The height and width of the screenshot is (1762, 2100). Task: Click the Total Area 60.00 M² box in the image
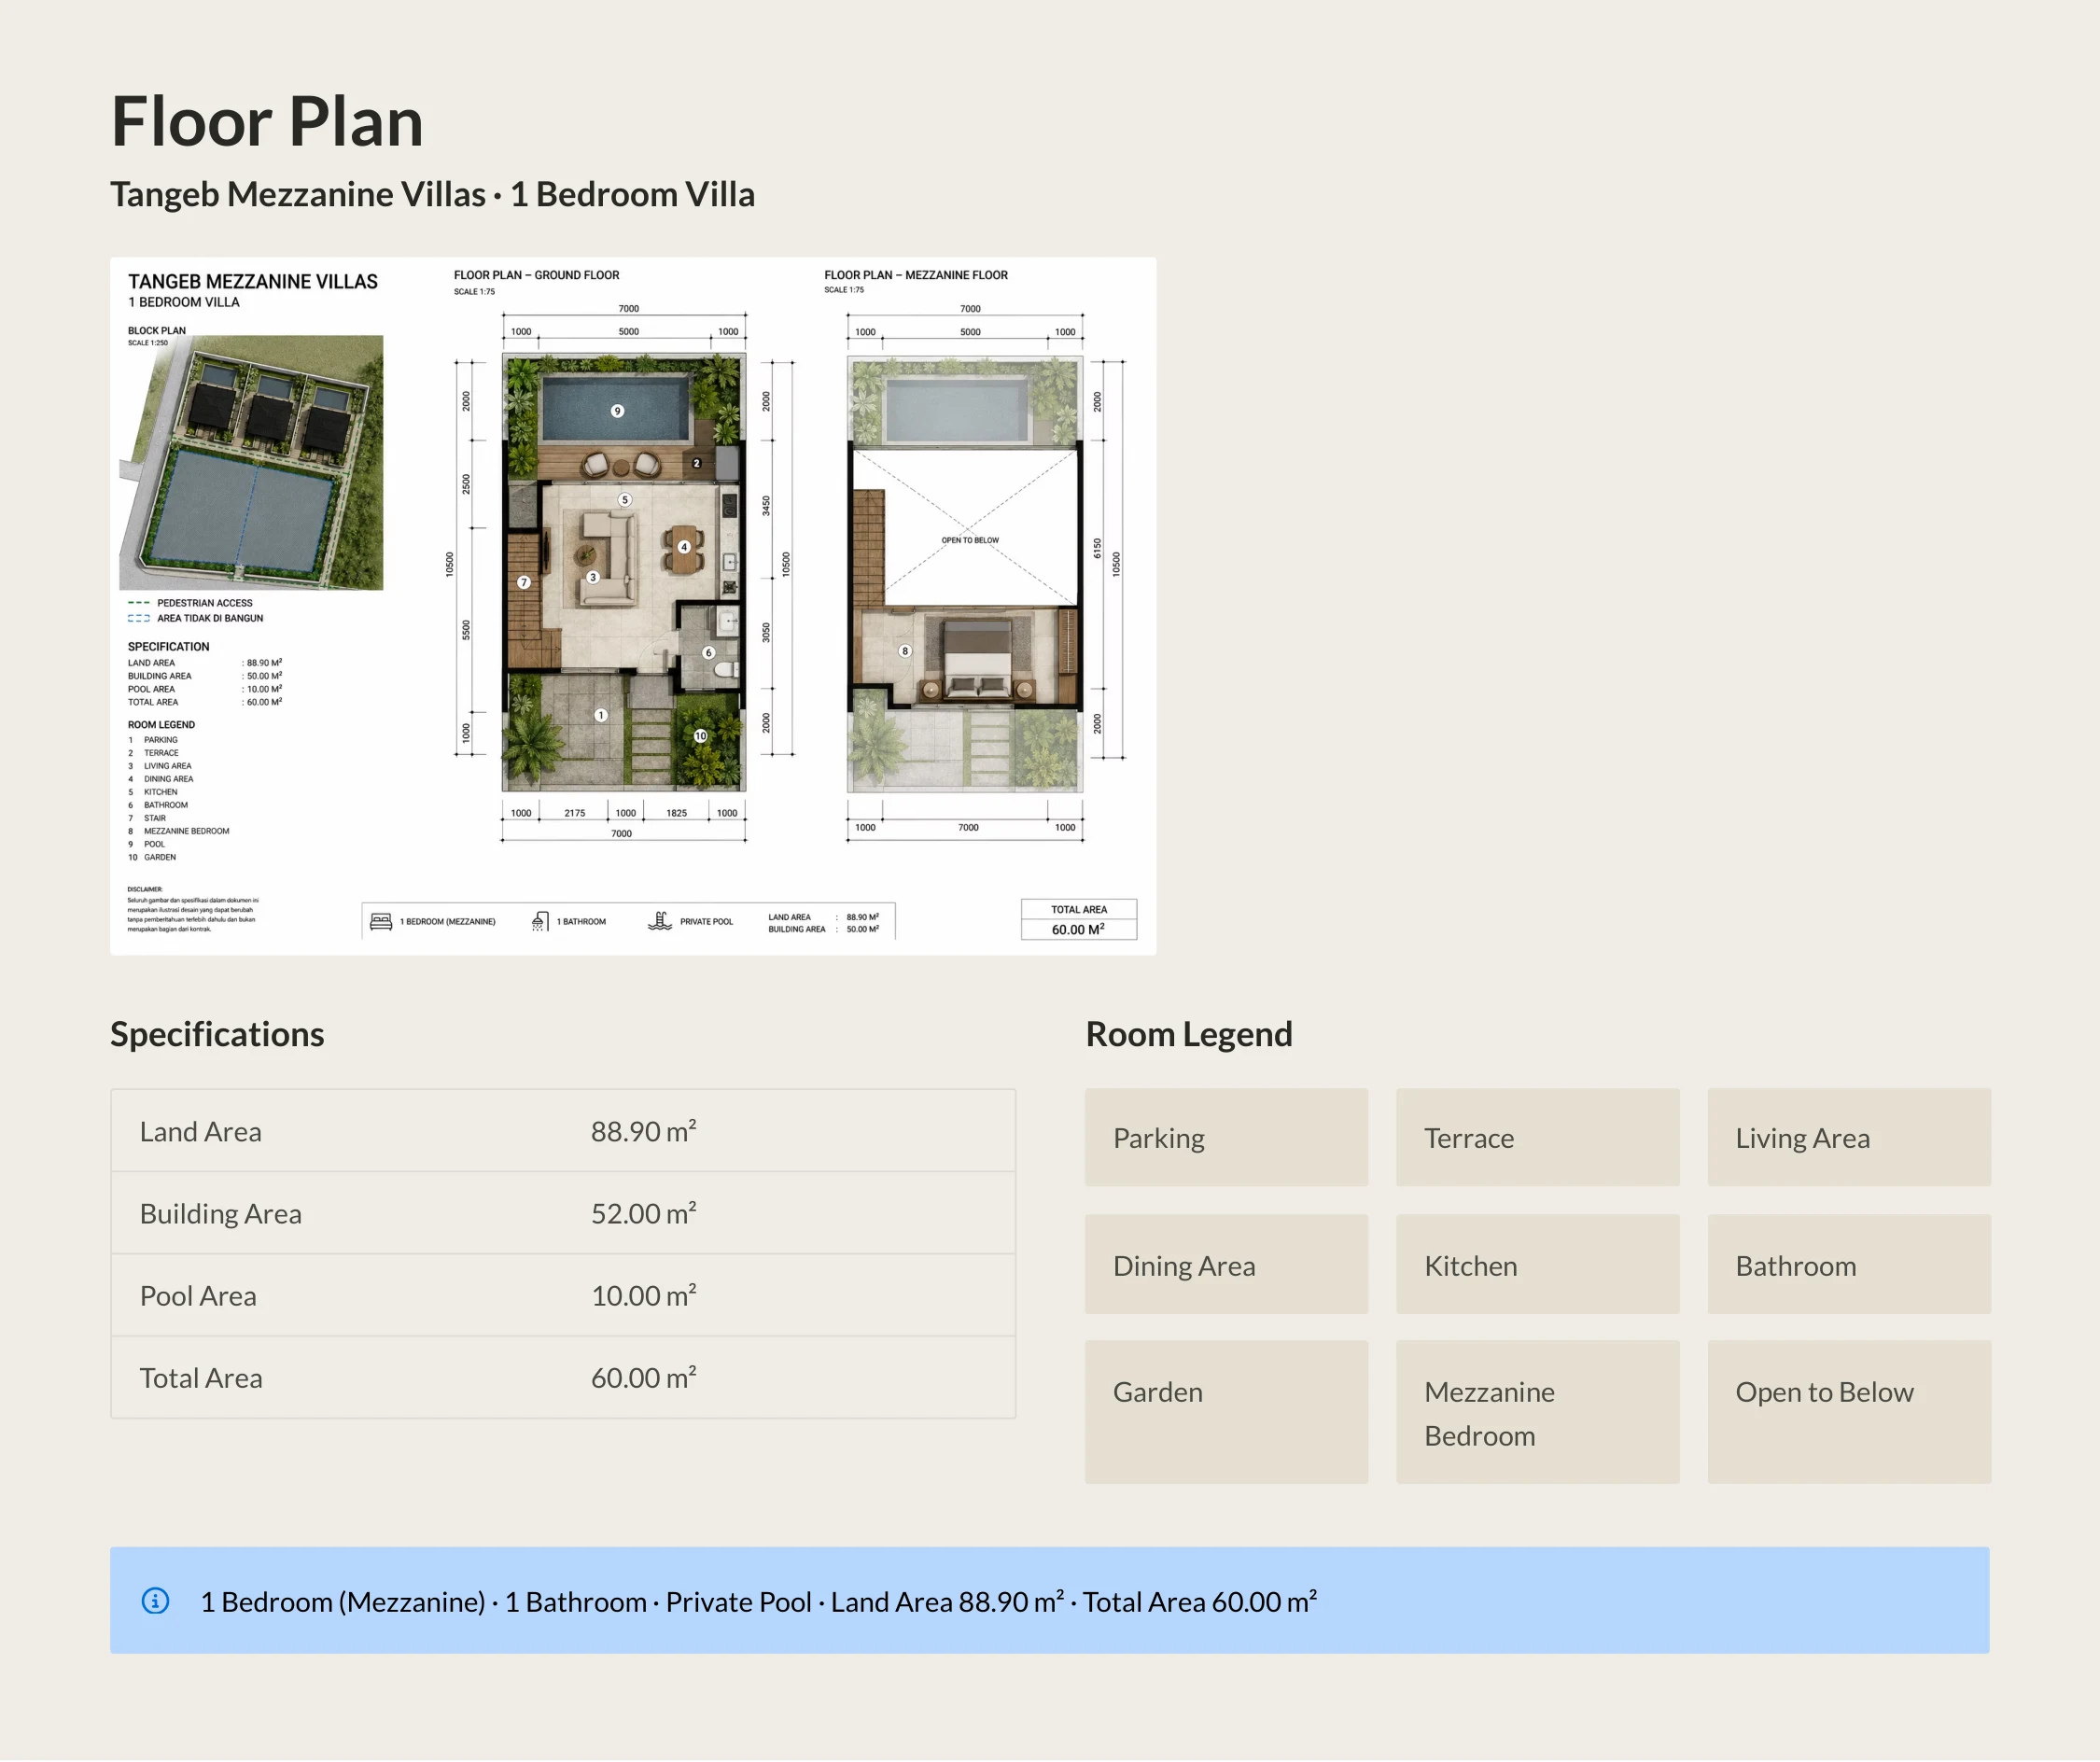(x=1079, y=920)
